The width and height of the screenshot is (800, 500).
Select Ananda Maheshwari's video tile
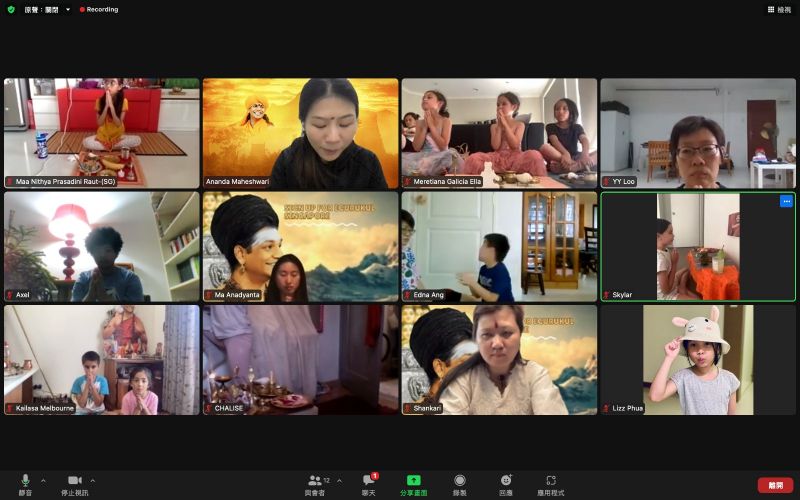[x=301, y=133]
